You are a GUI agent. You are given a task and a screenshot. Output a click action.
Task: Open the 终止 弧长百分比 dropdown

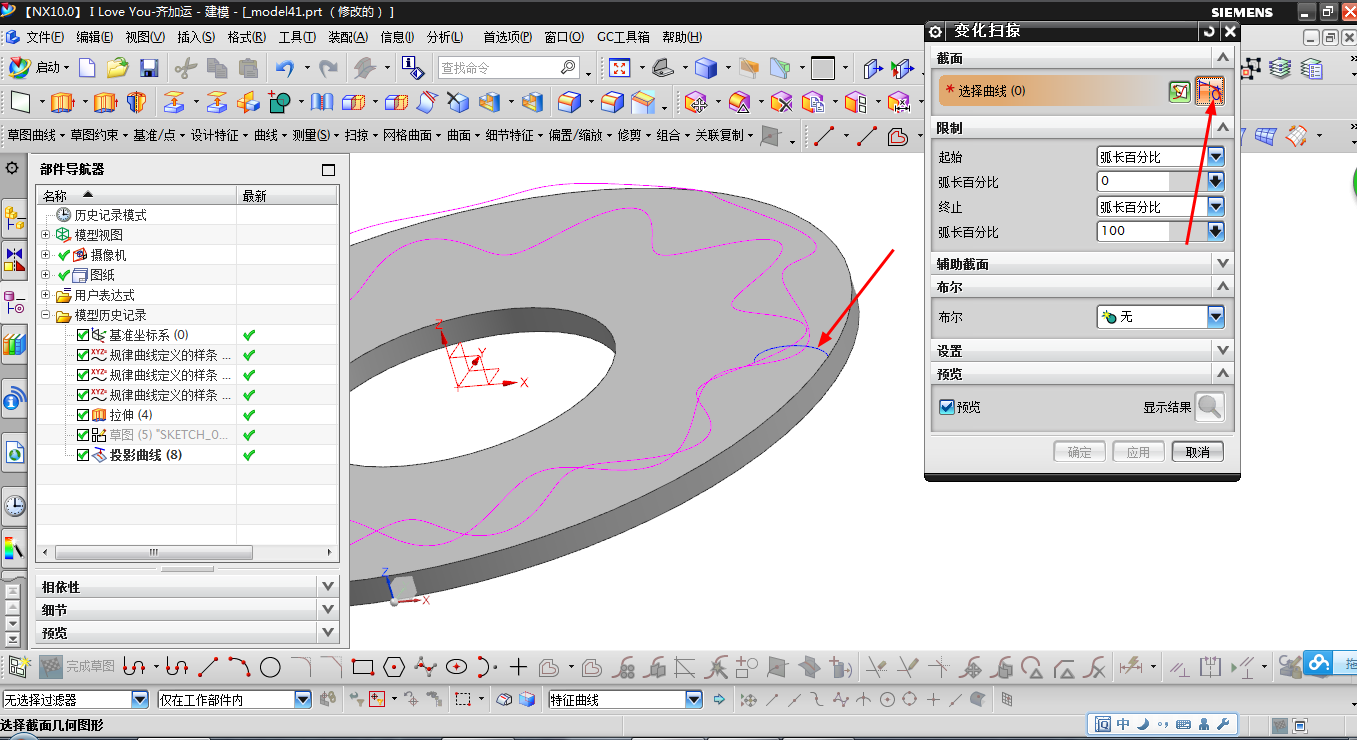coord(1215,207)
